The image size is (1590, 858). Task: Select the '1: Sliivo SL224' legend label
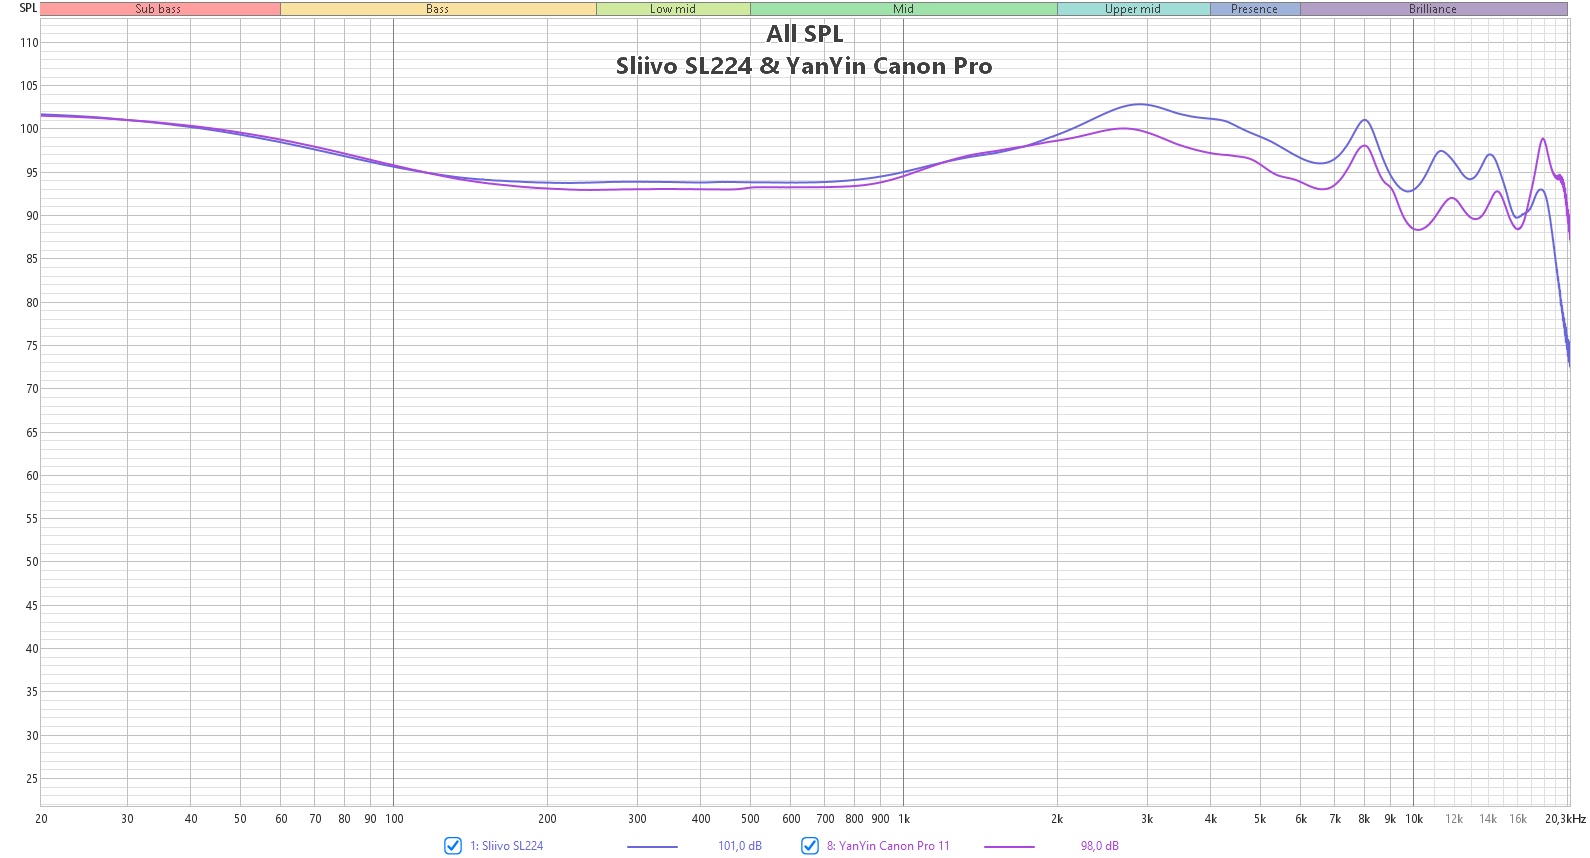(x=507, y=846)
